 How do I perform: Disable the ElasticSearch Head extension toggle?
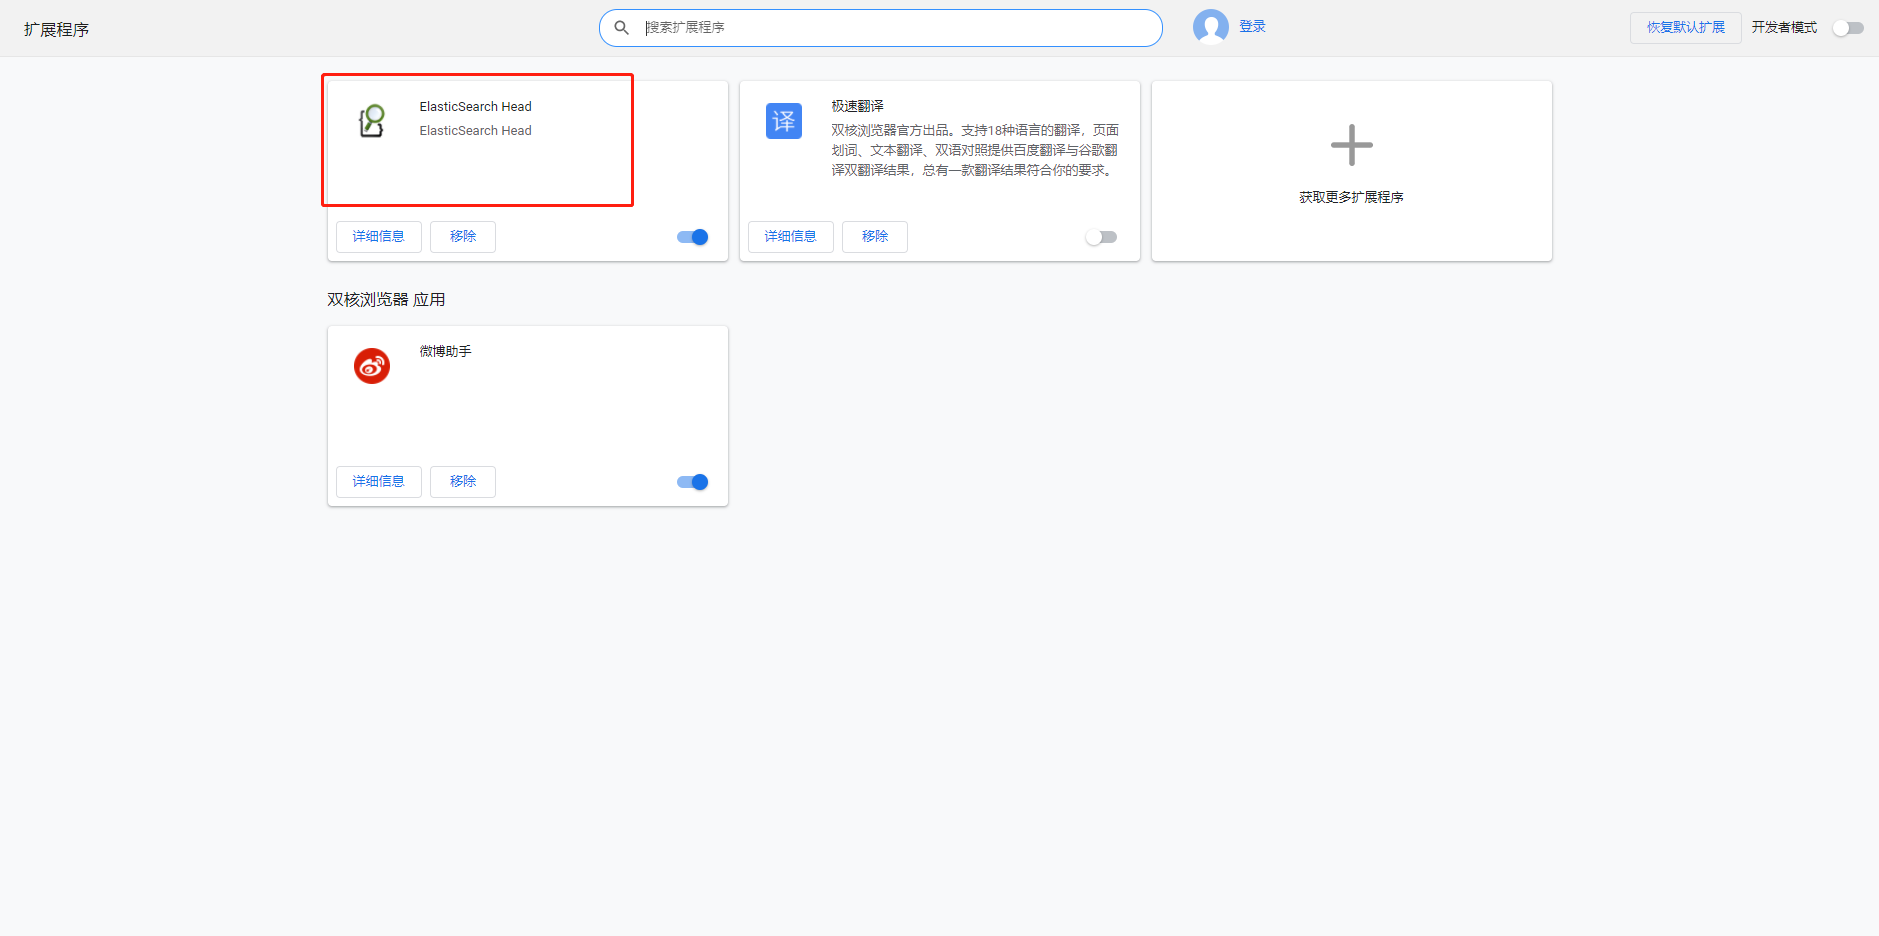tap(692, 237)
